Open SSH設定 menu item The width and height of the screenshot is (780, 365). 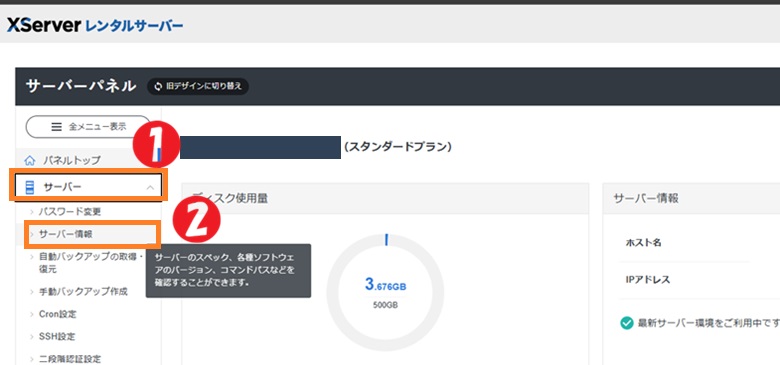click(x=57, y=337)
